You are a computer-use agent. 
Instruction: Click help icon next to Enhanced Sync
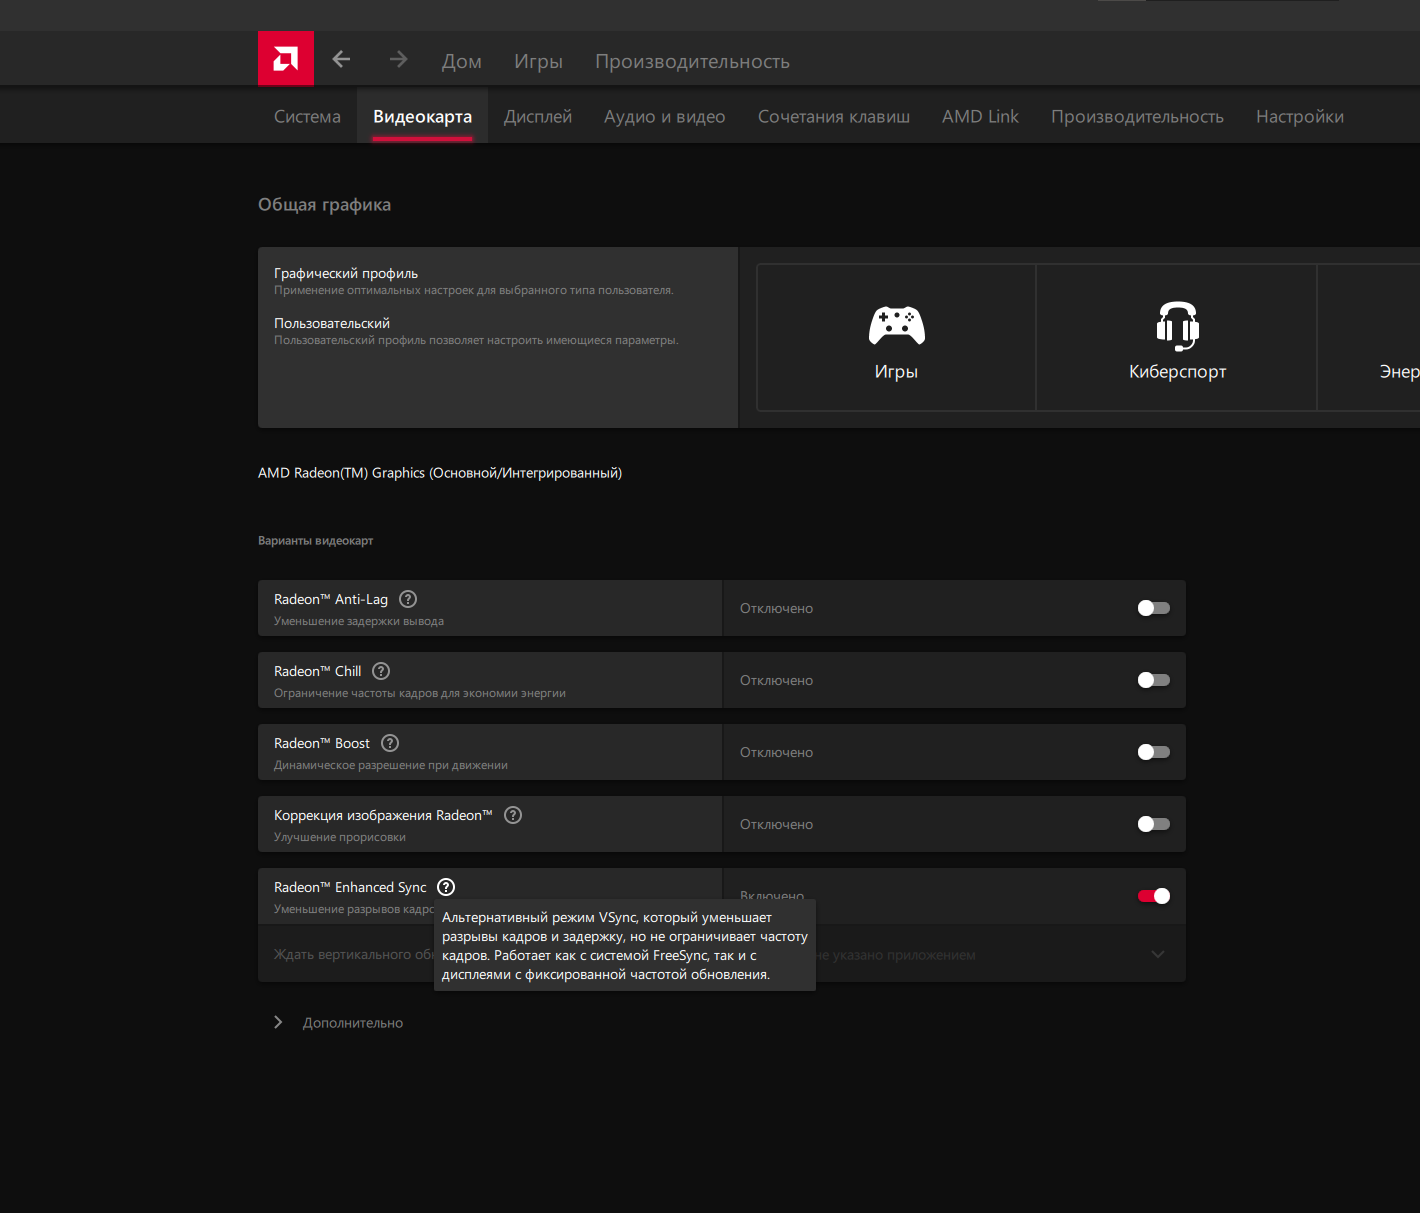[x=446, y=887]
